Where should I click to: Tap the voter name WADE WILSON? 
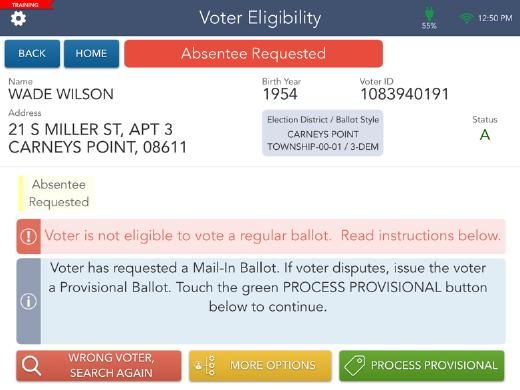tap(61, 94)
